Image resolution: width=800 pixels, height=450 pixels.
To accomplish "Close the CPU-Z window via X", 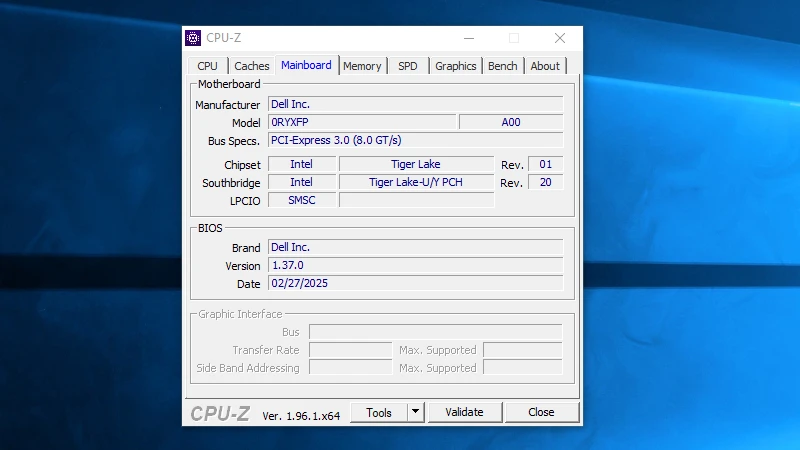I will 560,38.
